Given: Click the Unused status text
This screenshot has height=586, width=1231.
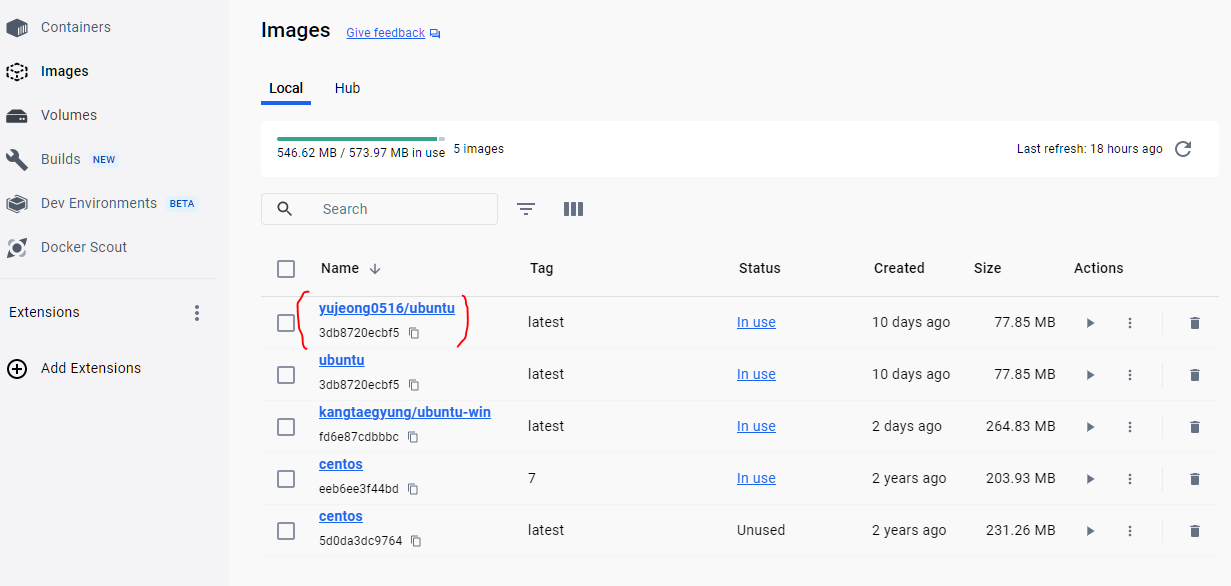Looking at the screenshot, I should (x=761, y=531).
